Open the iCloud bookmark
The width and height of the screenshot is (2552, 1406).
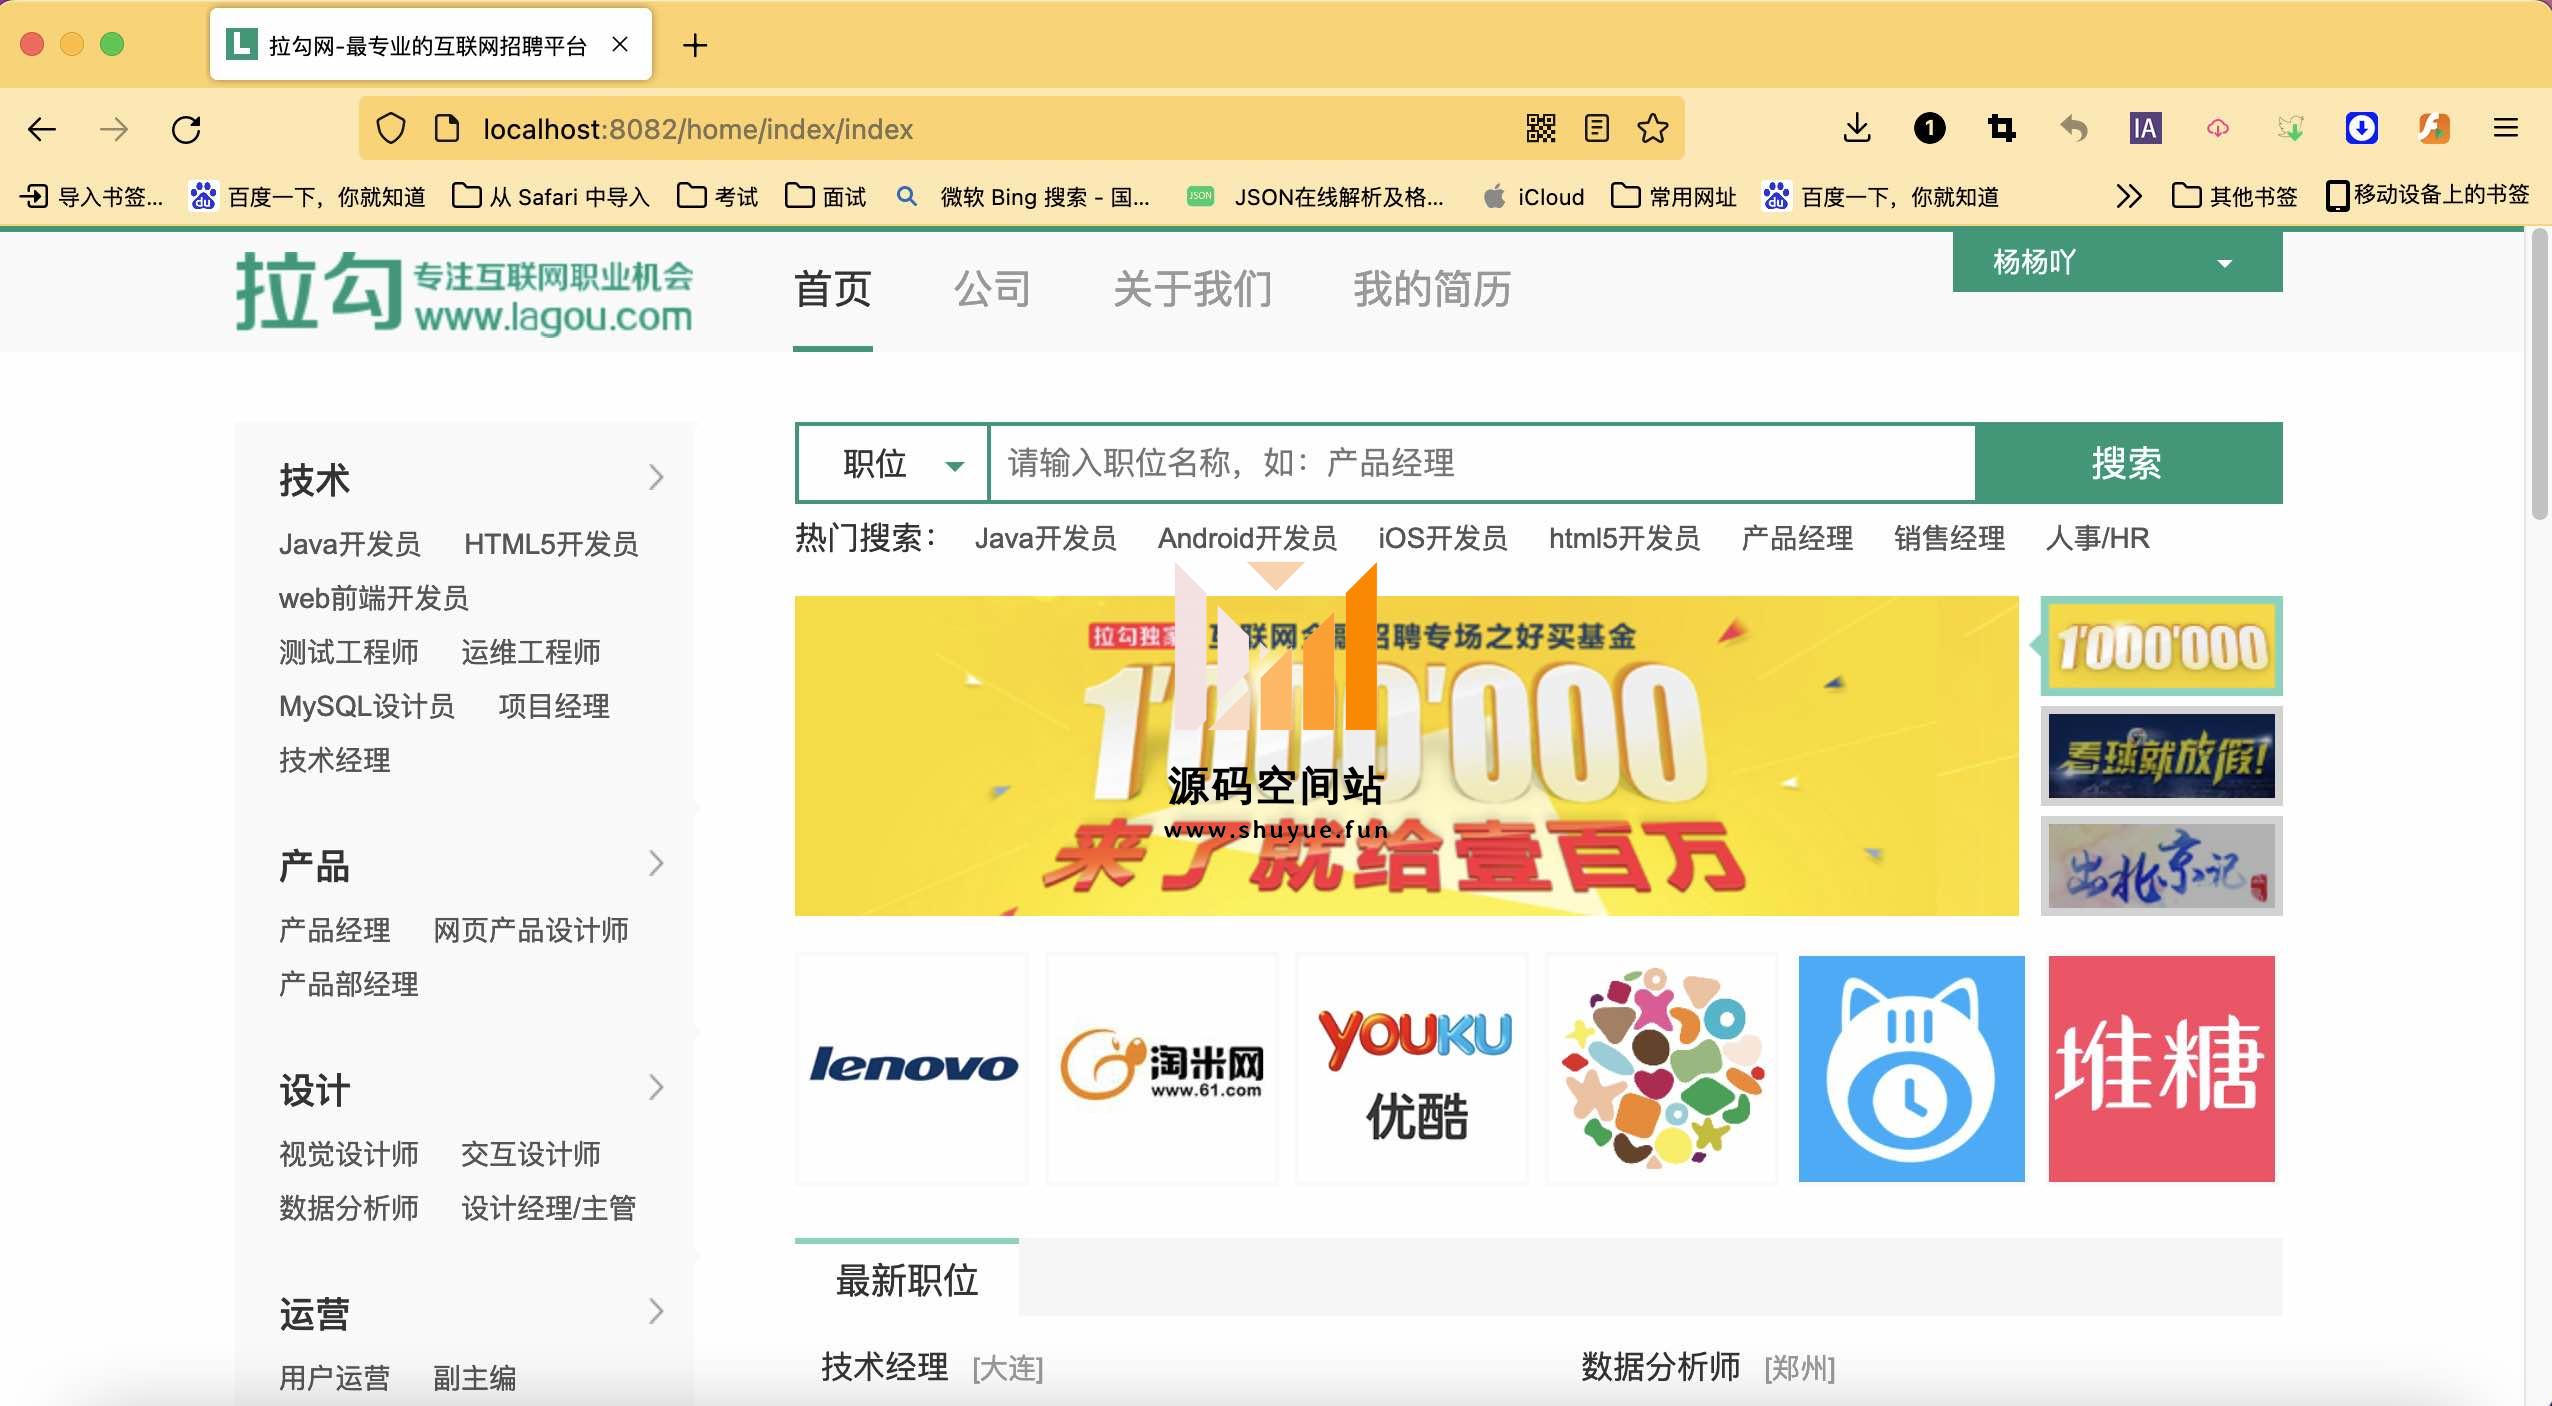pos(1534,196)
